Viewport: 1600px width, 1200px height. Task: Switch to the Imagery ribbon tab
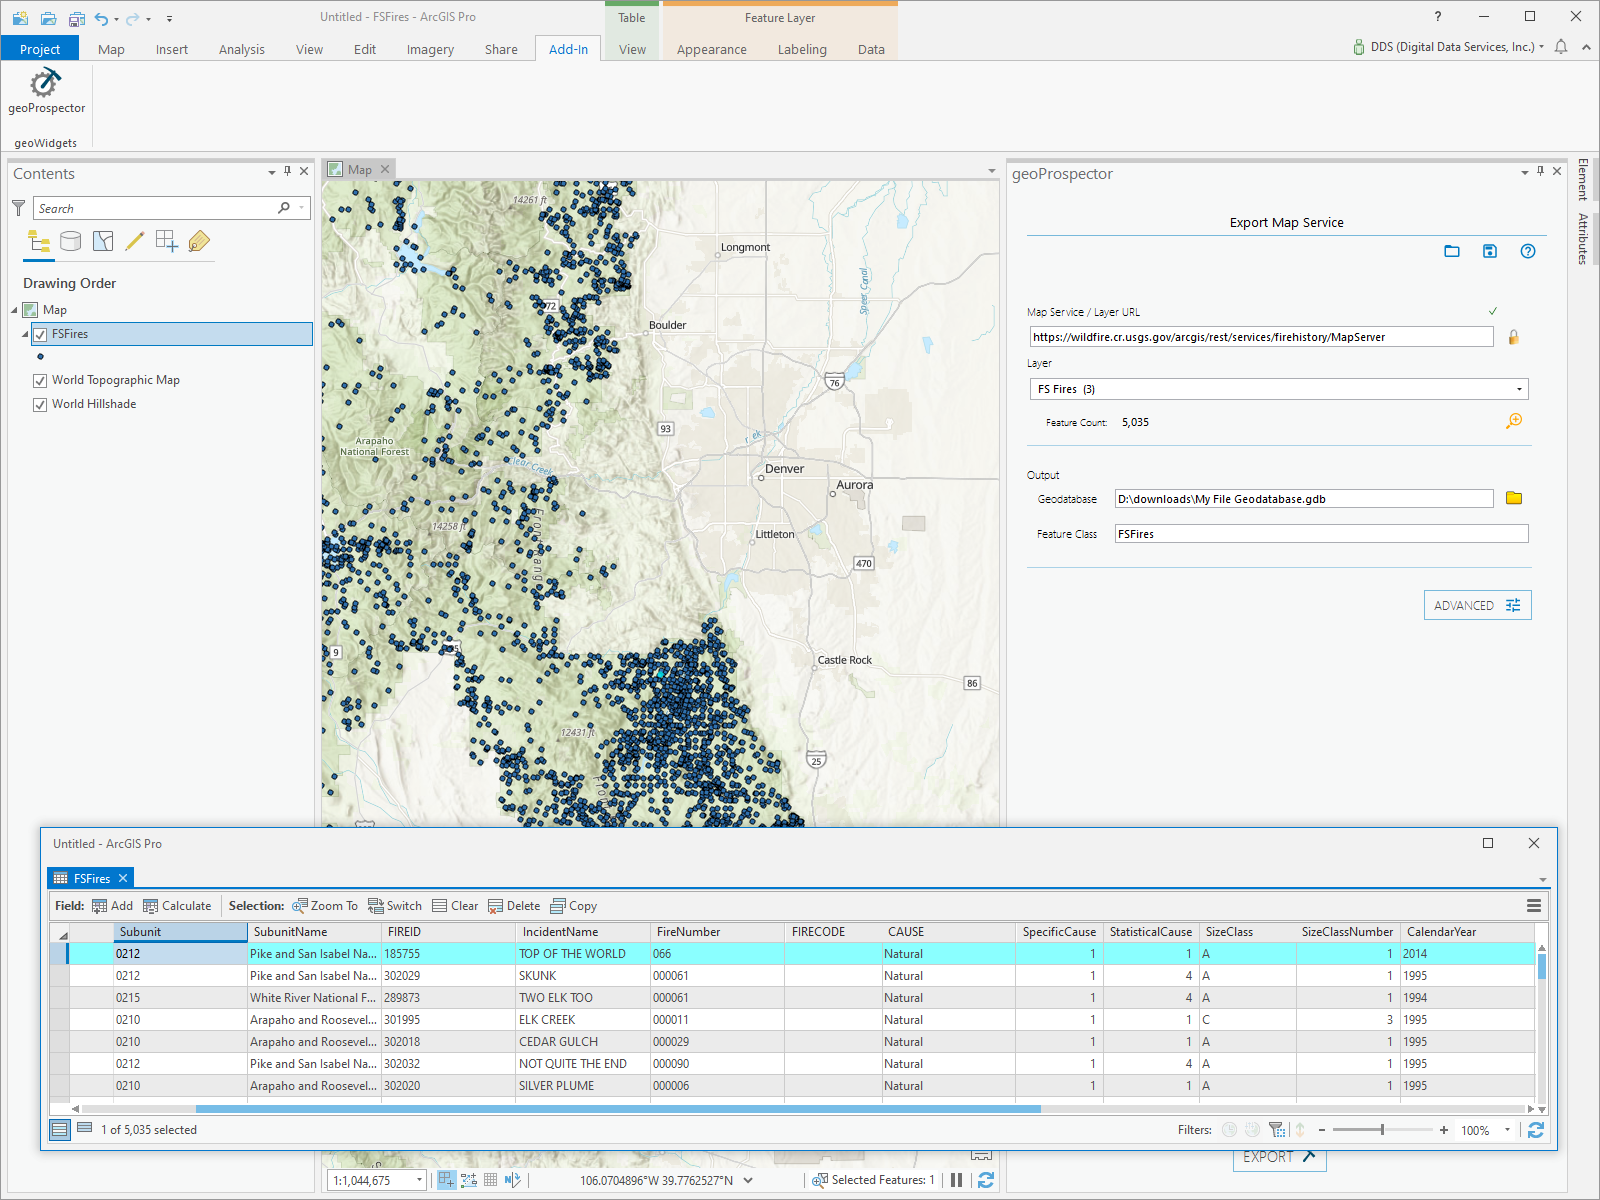point(430,49)
